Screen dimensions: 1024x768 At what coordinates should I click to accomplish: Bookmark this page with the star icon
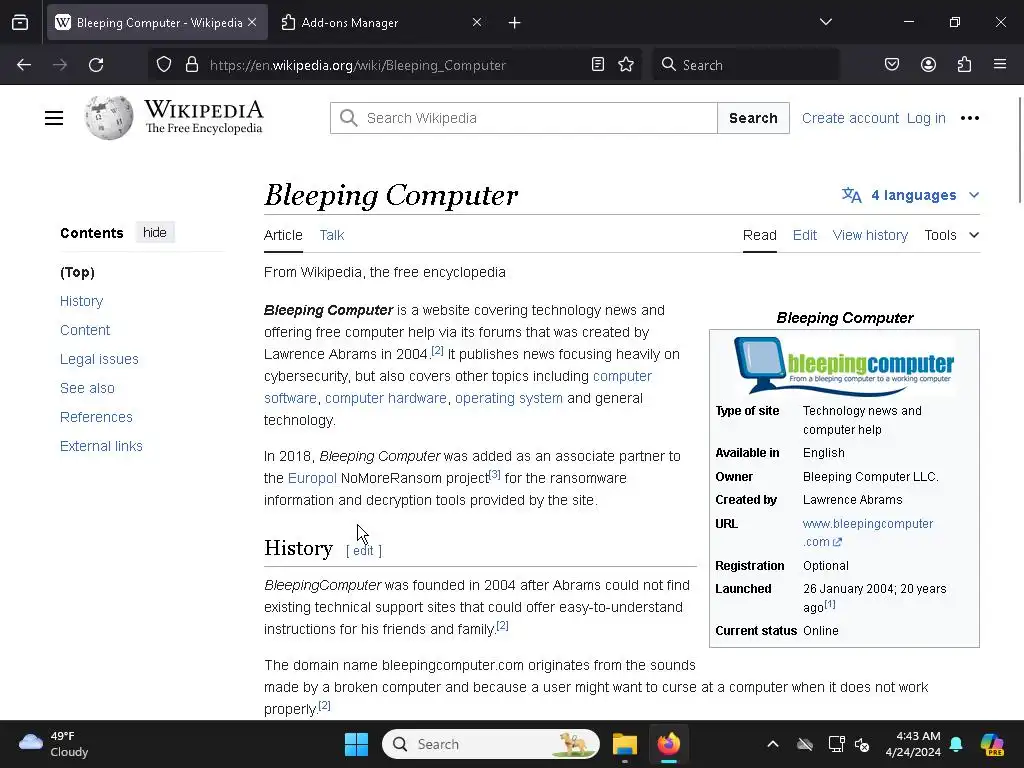tap(626, 64)
